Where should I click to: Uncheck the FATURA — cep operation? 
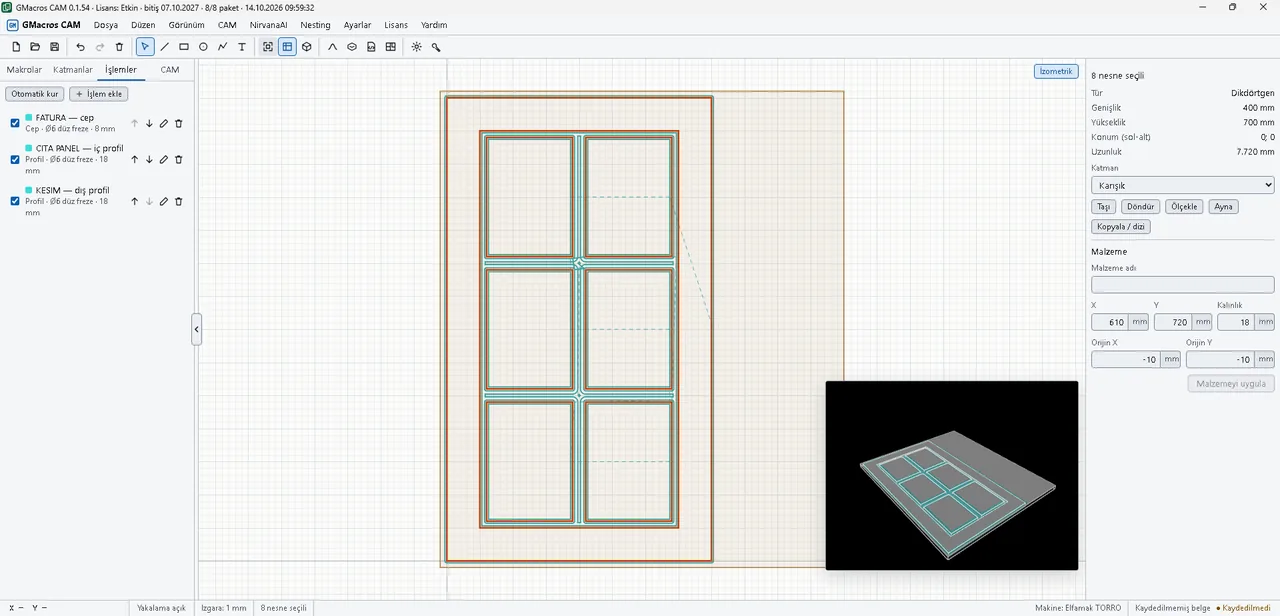15,123
